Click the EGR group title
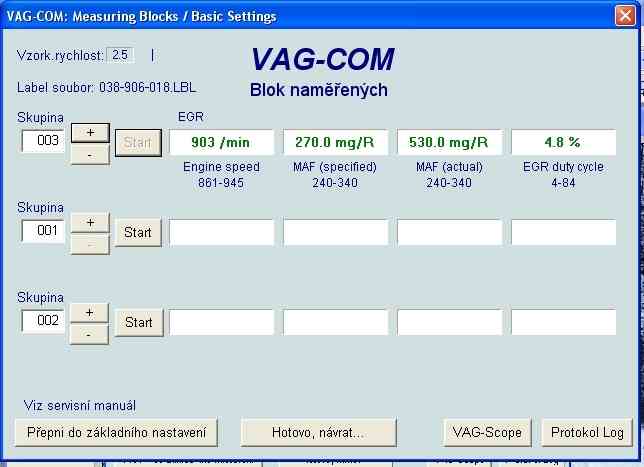This screenshot has height=467, width=644. (191, 117)
